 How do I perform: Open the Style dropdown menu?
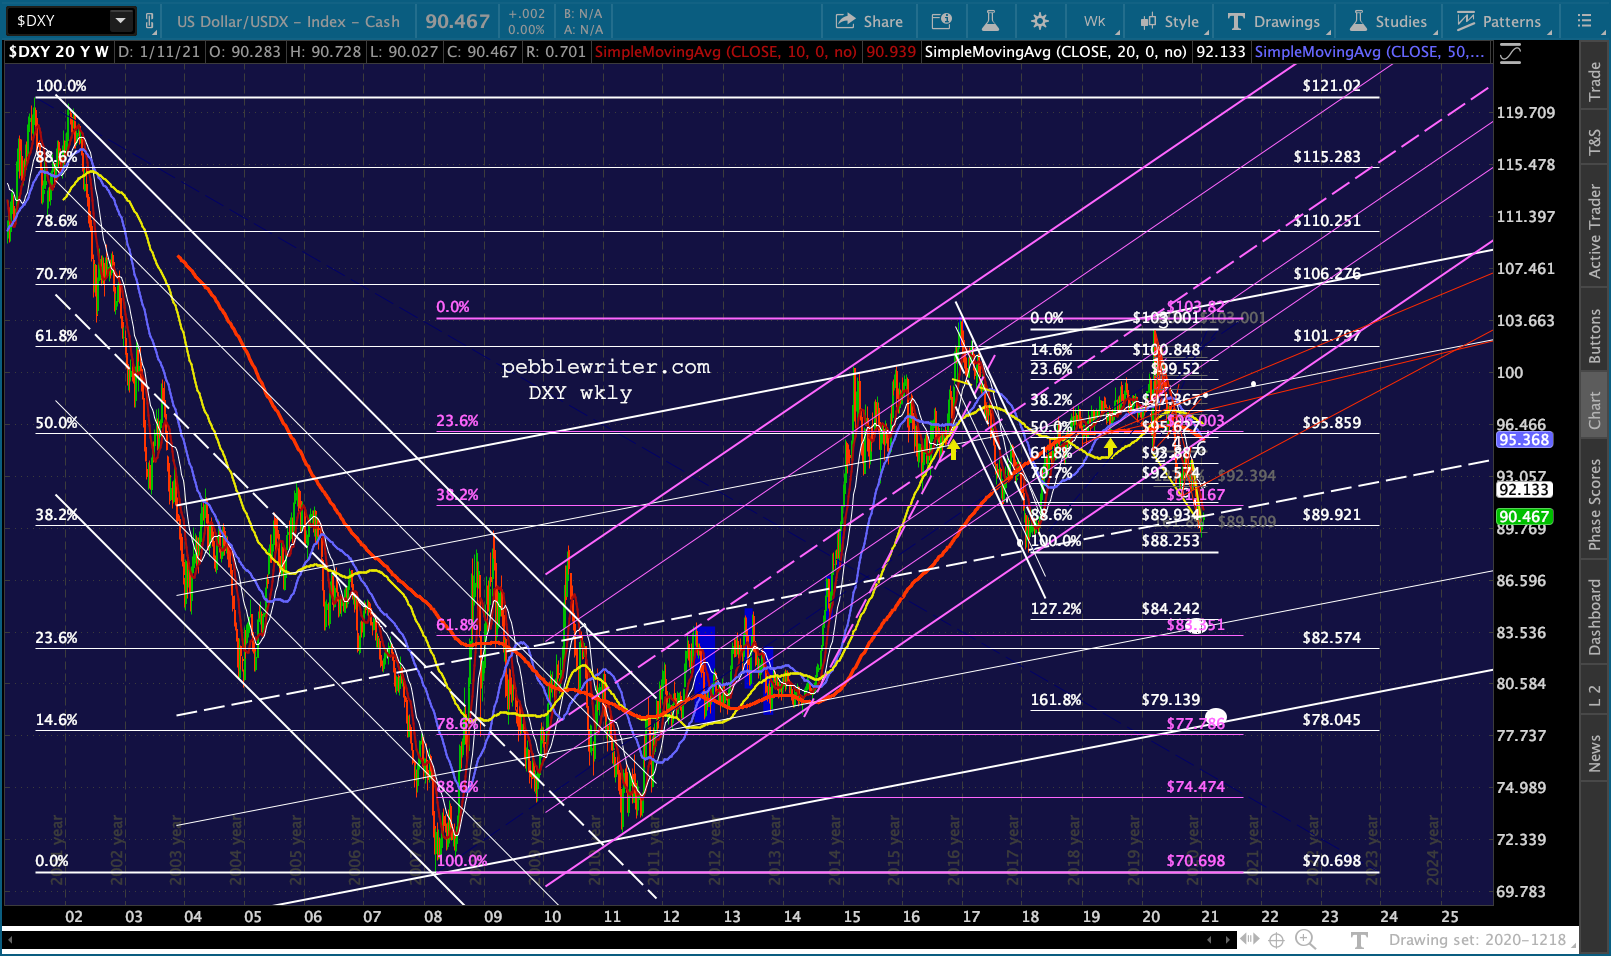coord(1173,21)
